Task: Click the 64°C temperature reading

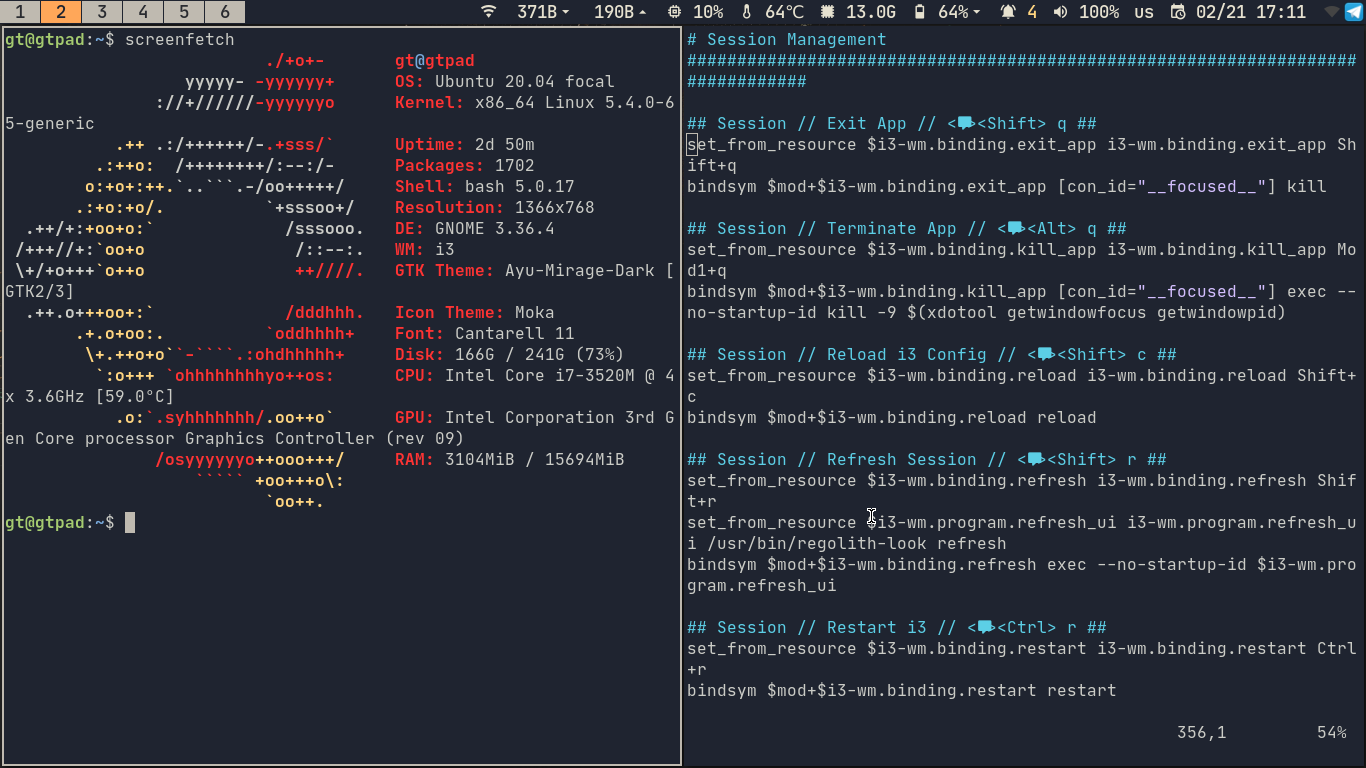Action: click(784, 12)
